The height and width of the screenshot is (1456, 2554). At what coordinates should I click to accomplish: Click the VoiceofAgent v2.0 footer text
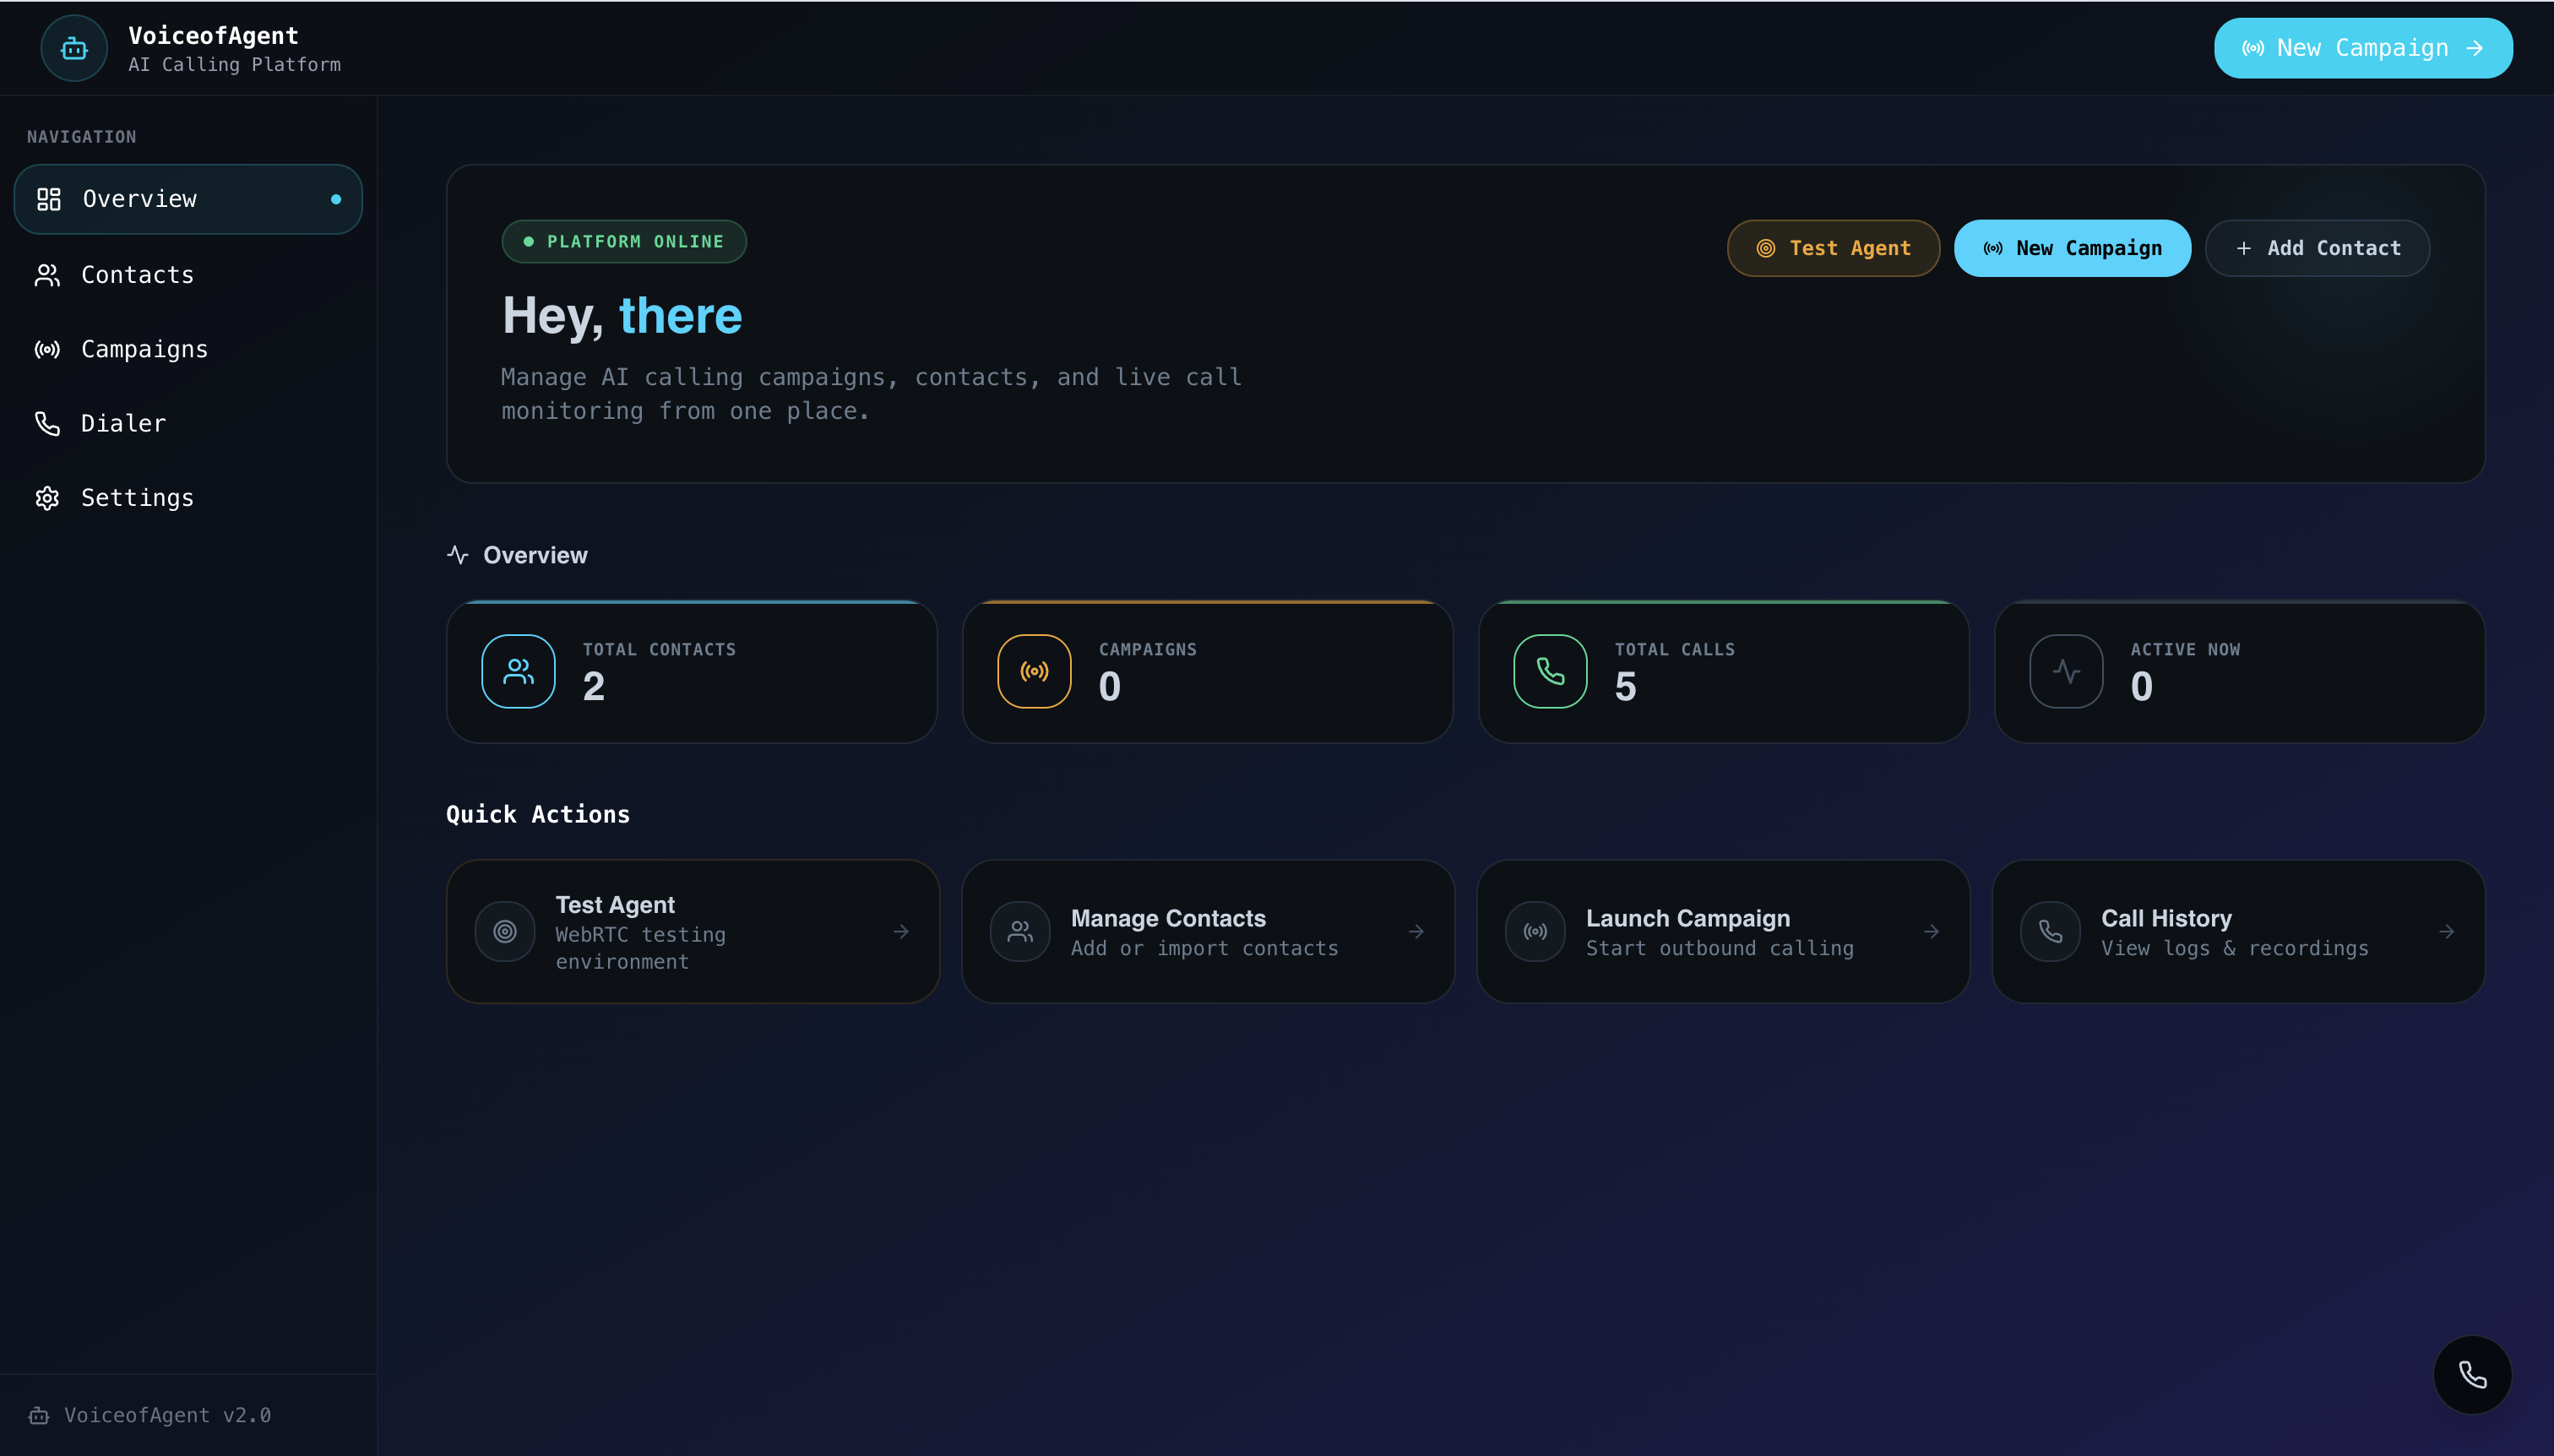(168, 1415)
